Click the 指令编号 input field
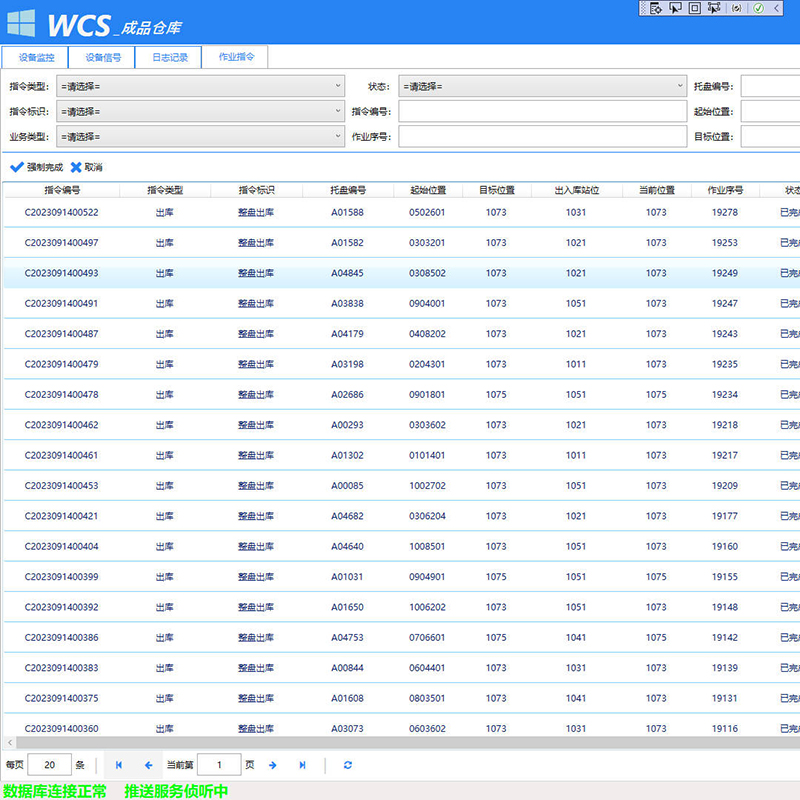Screen dimensions: 800x800 click(x=542, y=111)
